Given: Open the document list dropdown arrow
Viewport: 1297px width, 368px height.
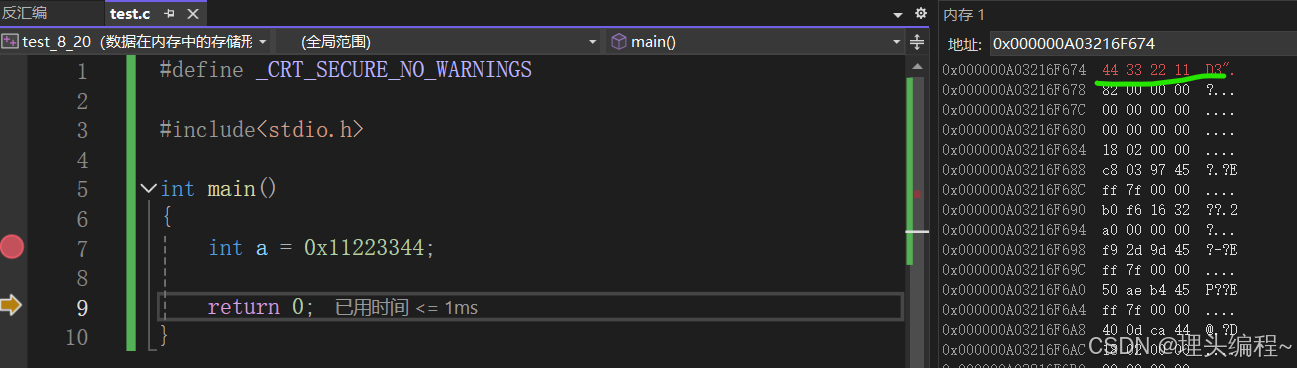Looking at the screenshot, I should tap(898, 14).
